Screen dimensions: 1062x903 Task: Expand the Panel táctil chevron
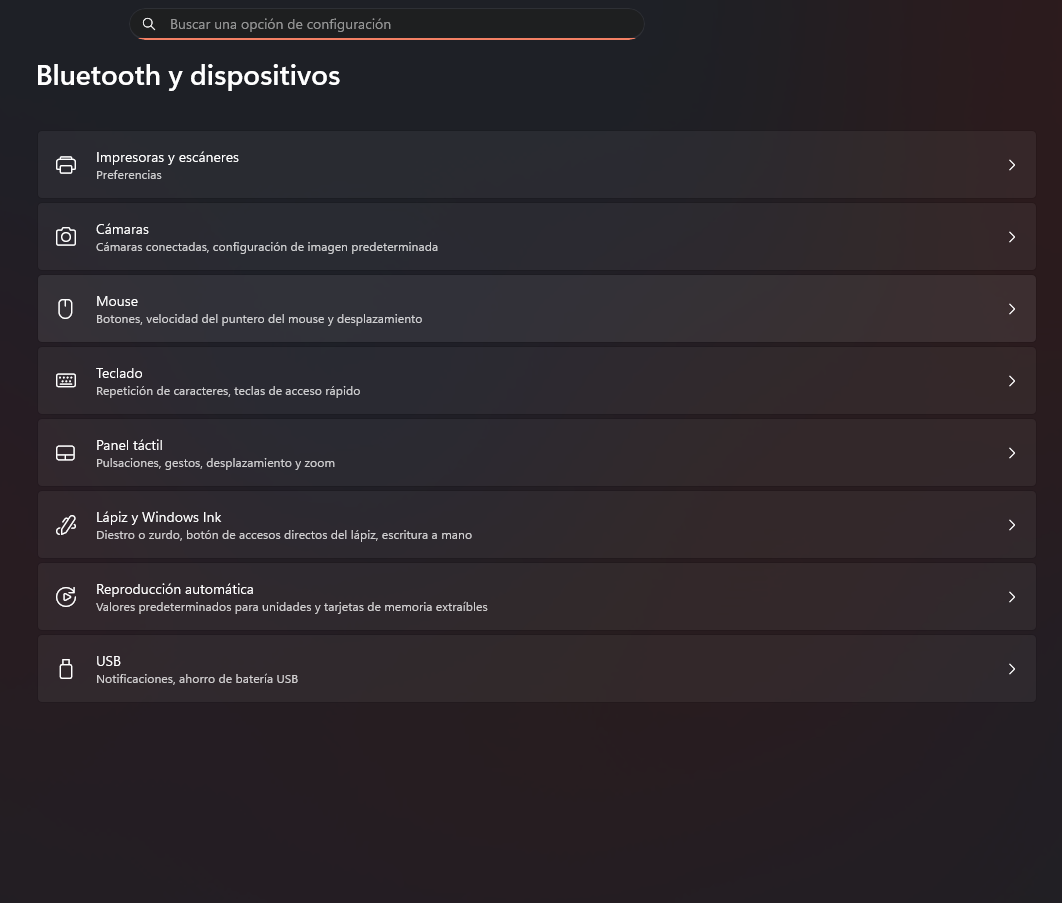pyautogui.click(x=1011, y=453)
